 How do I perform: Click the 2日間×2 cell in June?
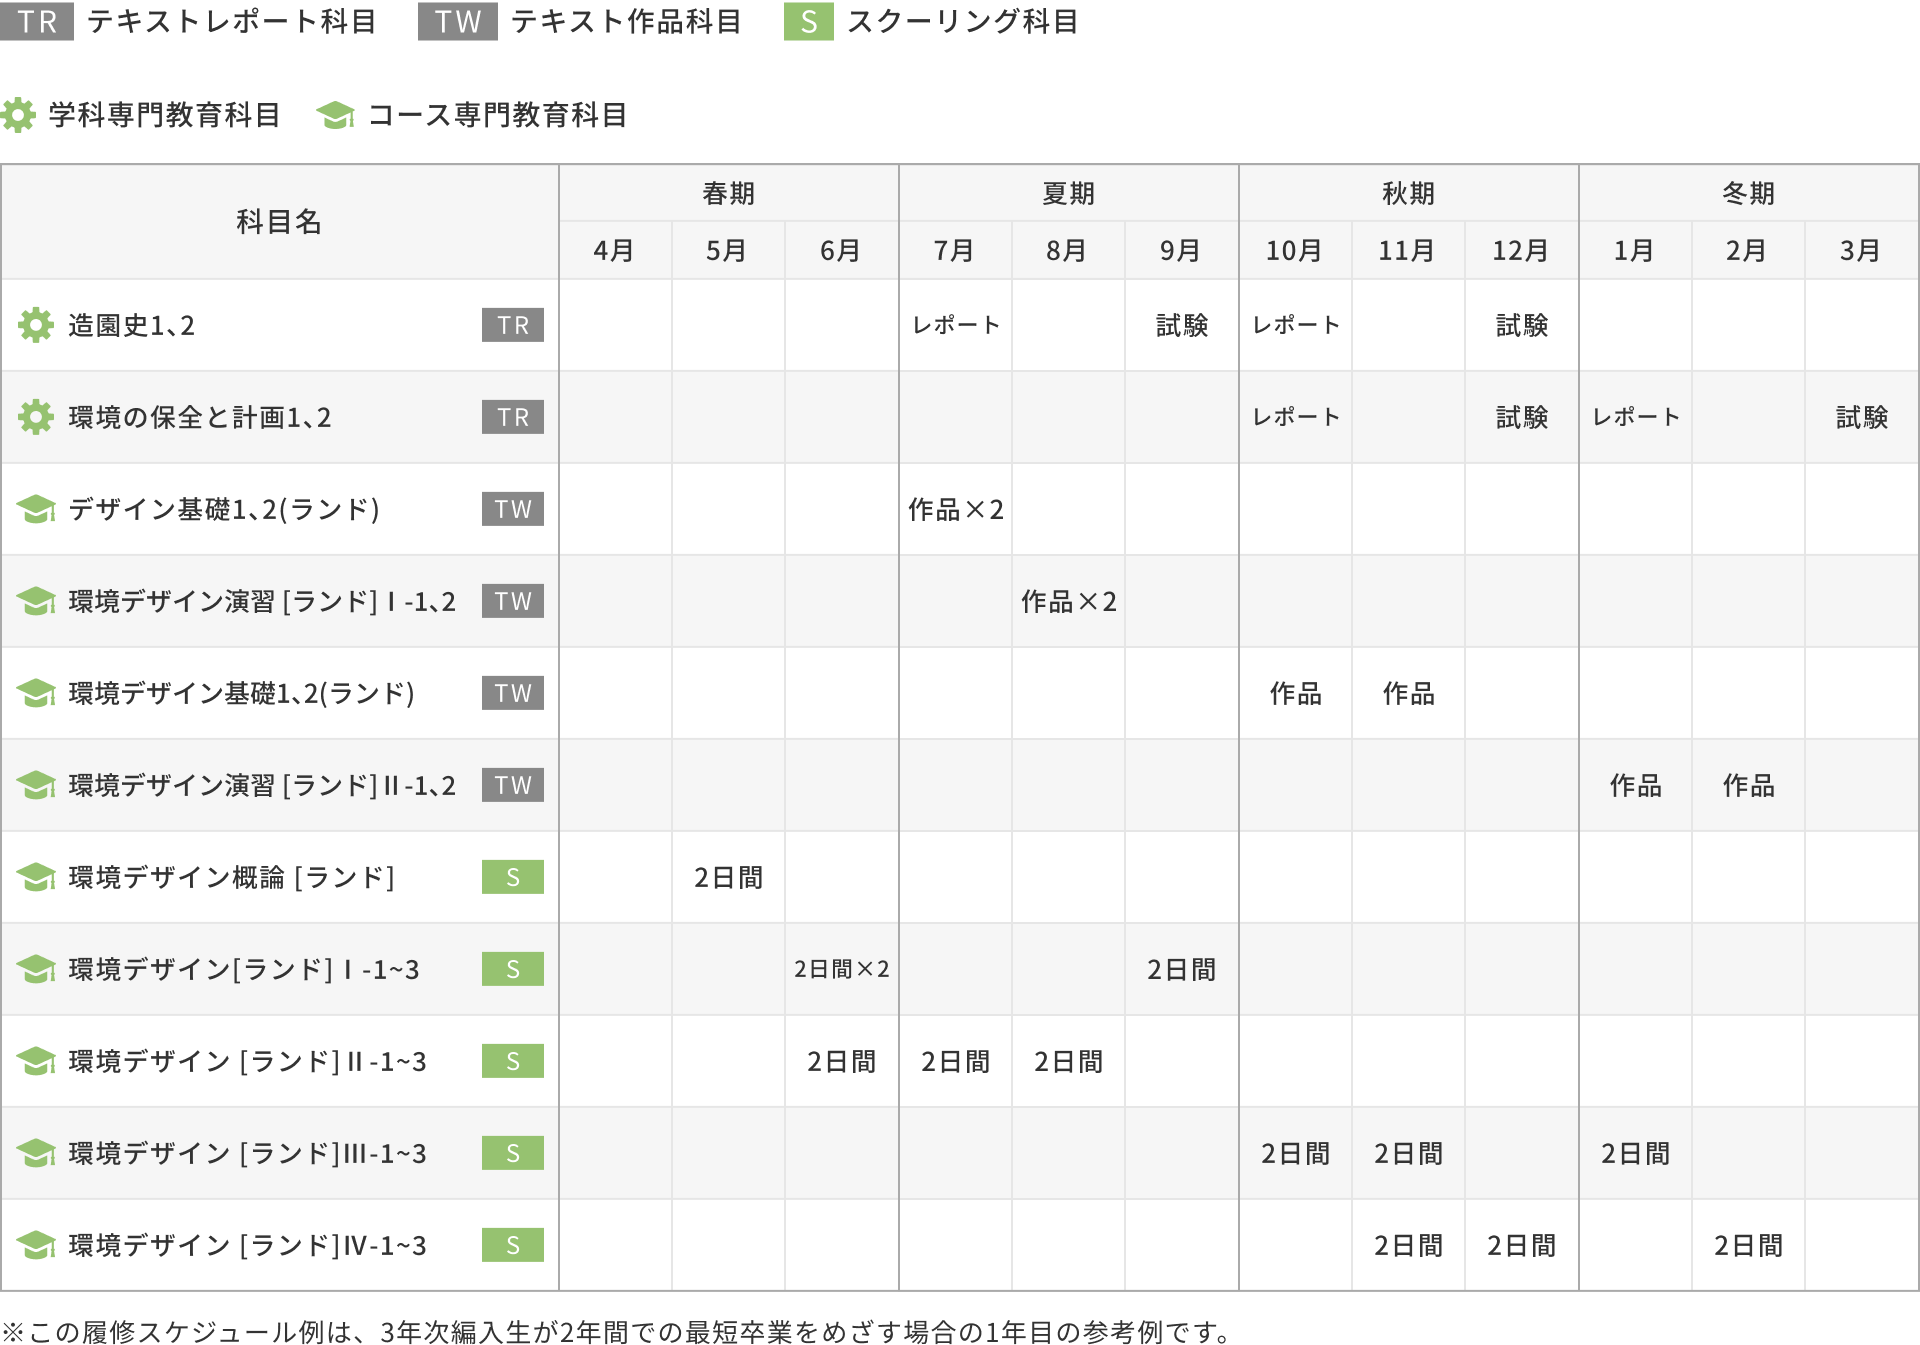841,969
